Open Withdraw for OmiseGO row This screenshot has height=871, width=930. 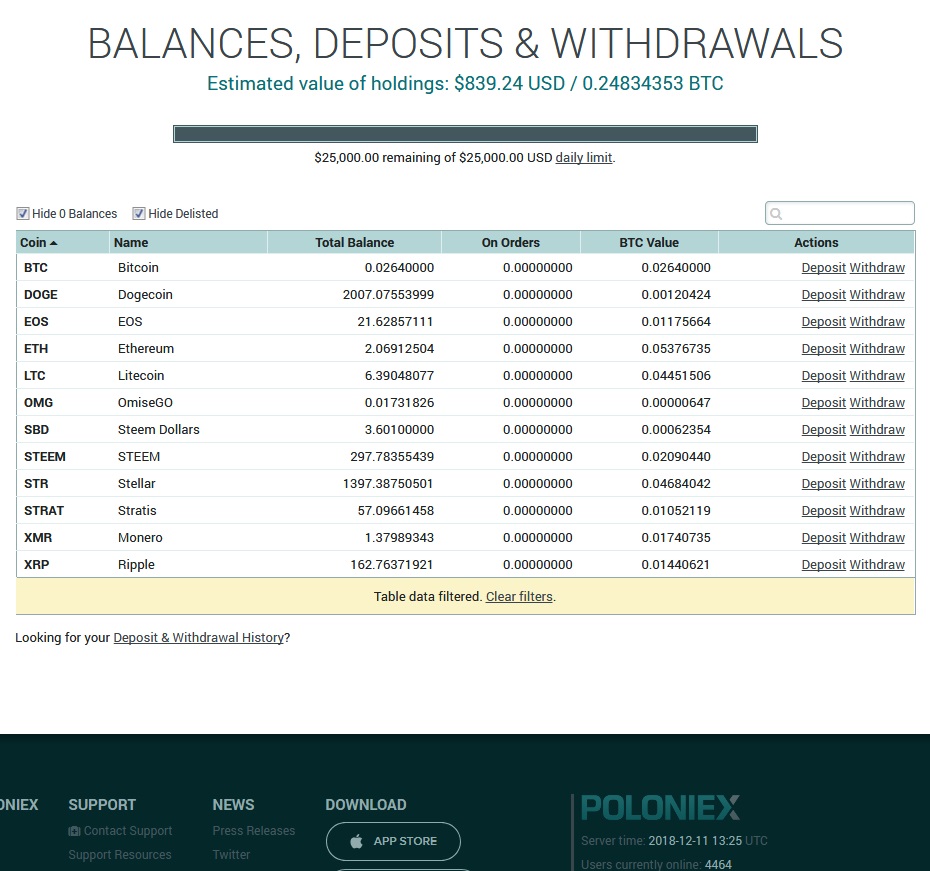pyautogui.click(x=877, y=403)
